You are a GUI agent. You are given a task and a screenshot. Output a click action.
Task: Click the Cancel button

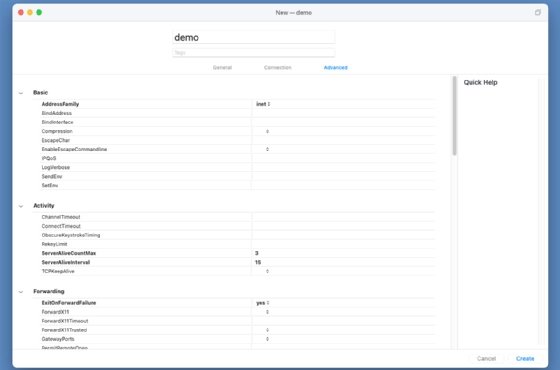click(x=486, y=358)
